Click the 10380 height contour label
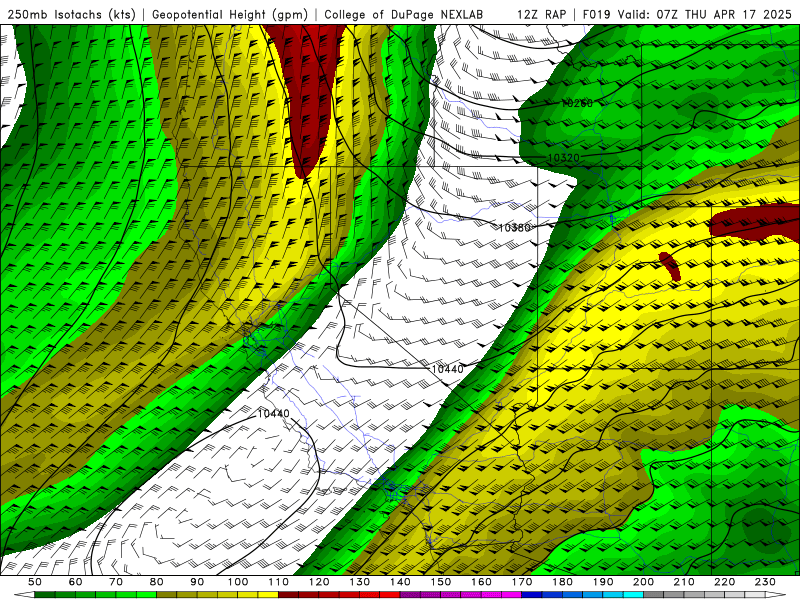The width and height of the screenshot is (800, 600). point(514,228)
